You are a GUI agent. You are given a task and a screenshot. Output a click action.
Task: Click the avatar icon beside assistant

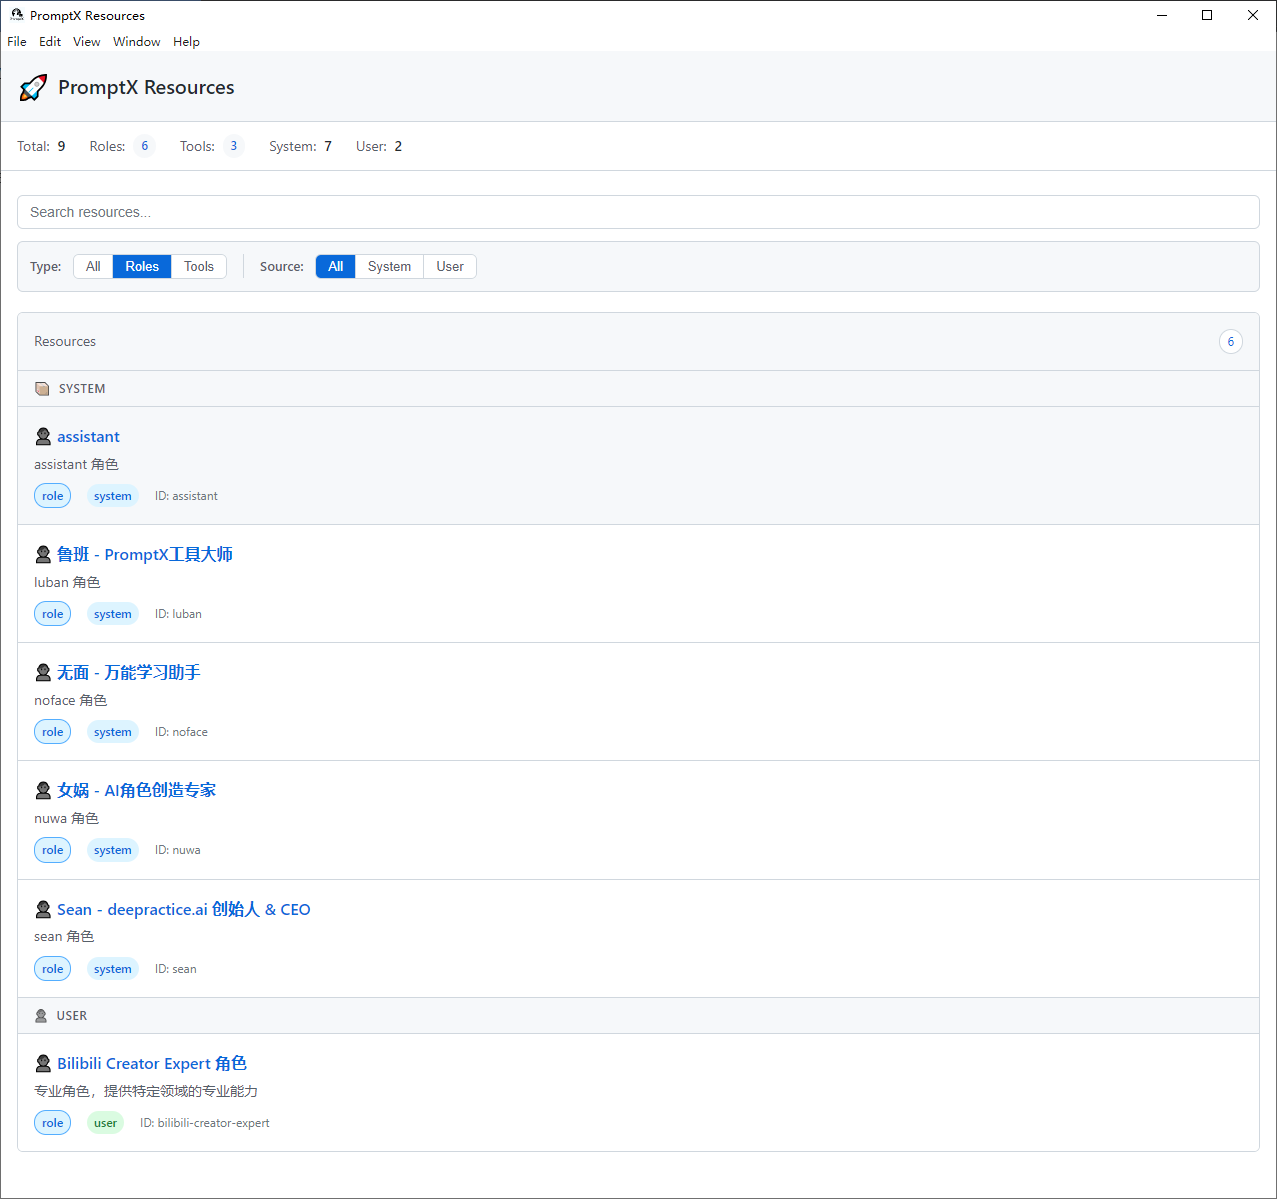43,437
